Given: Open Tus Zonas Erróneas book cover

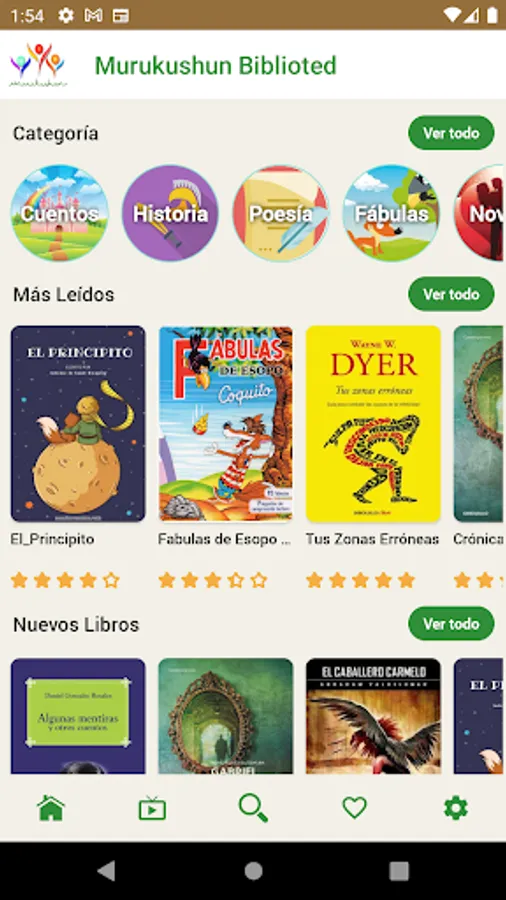Looking at the screenshot, I should coord(373,424).
